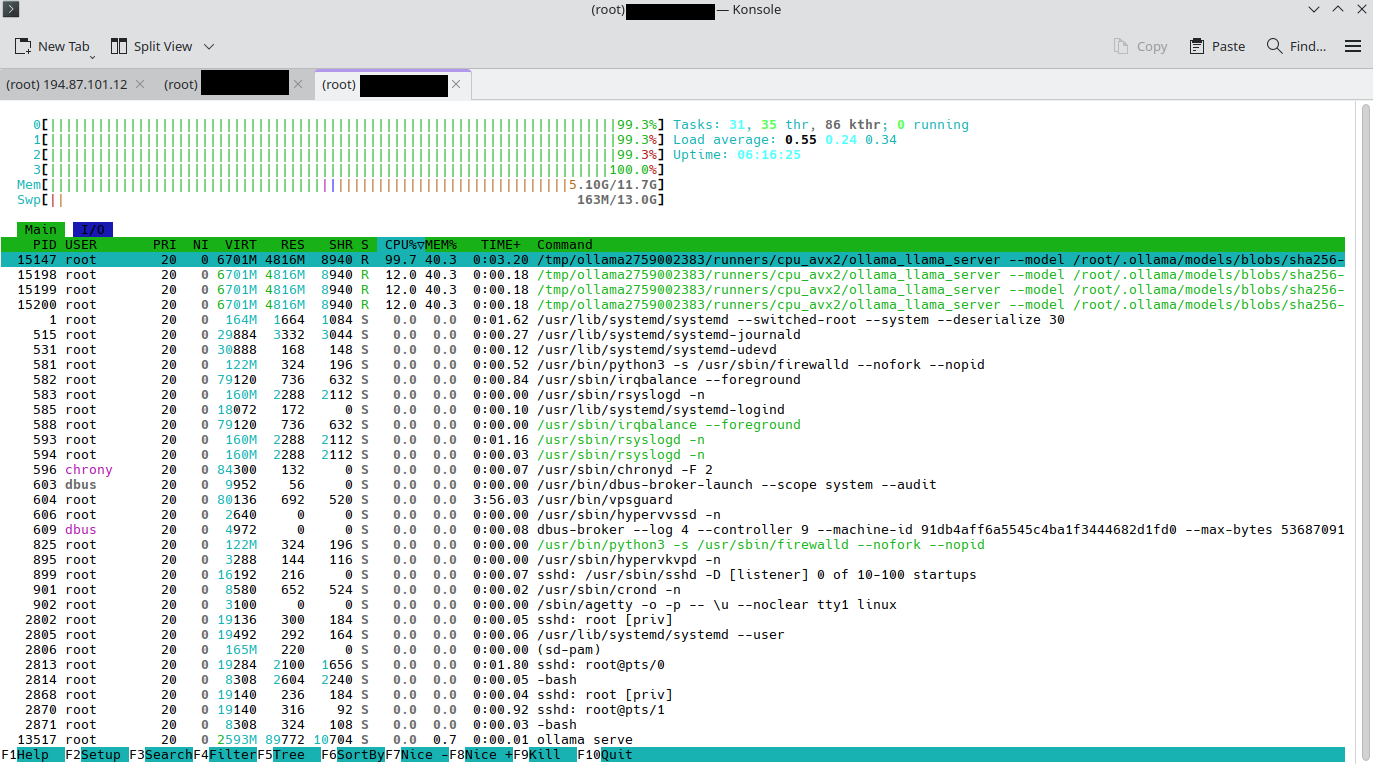Viewport: 1373px width, 764px height.
Task: Select the systemd-journald row PID 515
Action: point(673,335)
